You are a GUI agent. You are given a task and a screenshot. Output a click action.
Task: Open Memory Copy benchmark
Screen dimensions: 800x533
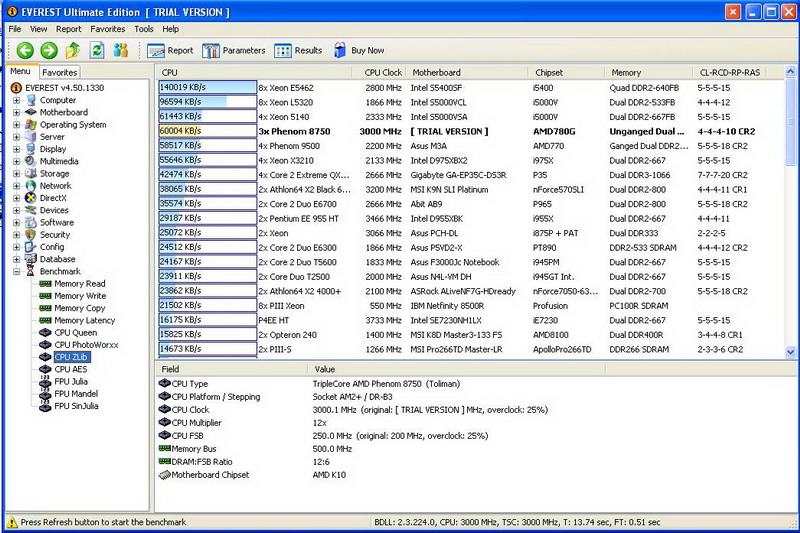80,308
